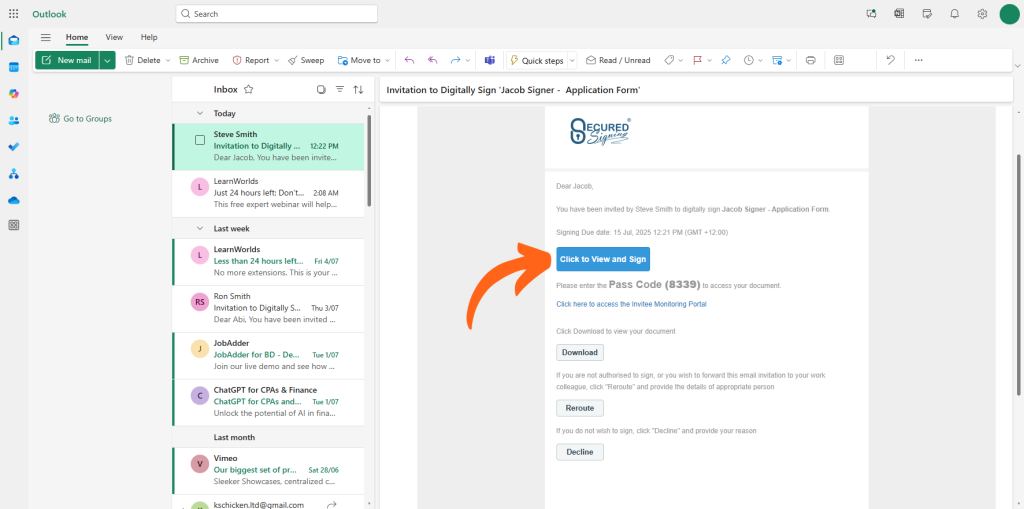Open the Vimeo email
Screen dimensions: 1024x509
[268, 470]
